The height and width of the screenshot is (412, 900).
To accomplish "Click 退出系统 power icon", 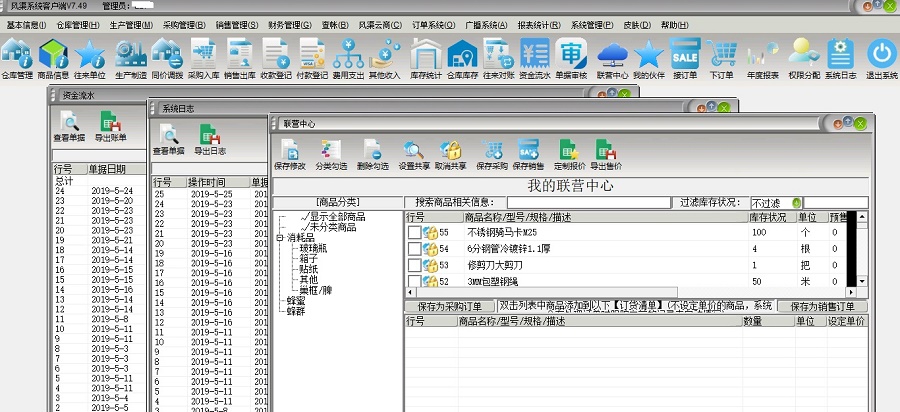I will coord(882,59).
